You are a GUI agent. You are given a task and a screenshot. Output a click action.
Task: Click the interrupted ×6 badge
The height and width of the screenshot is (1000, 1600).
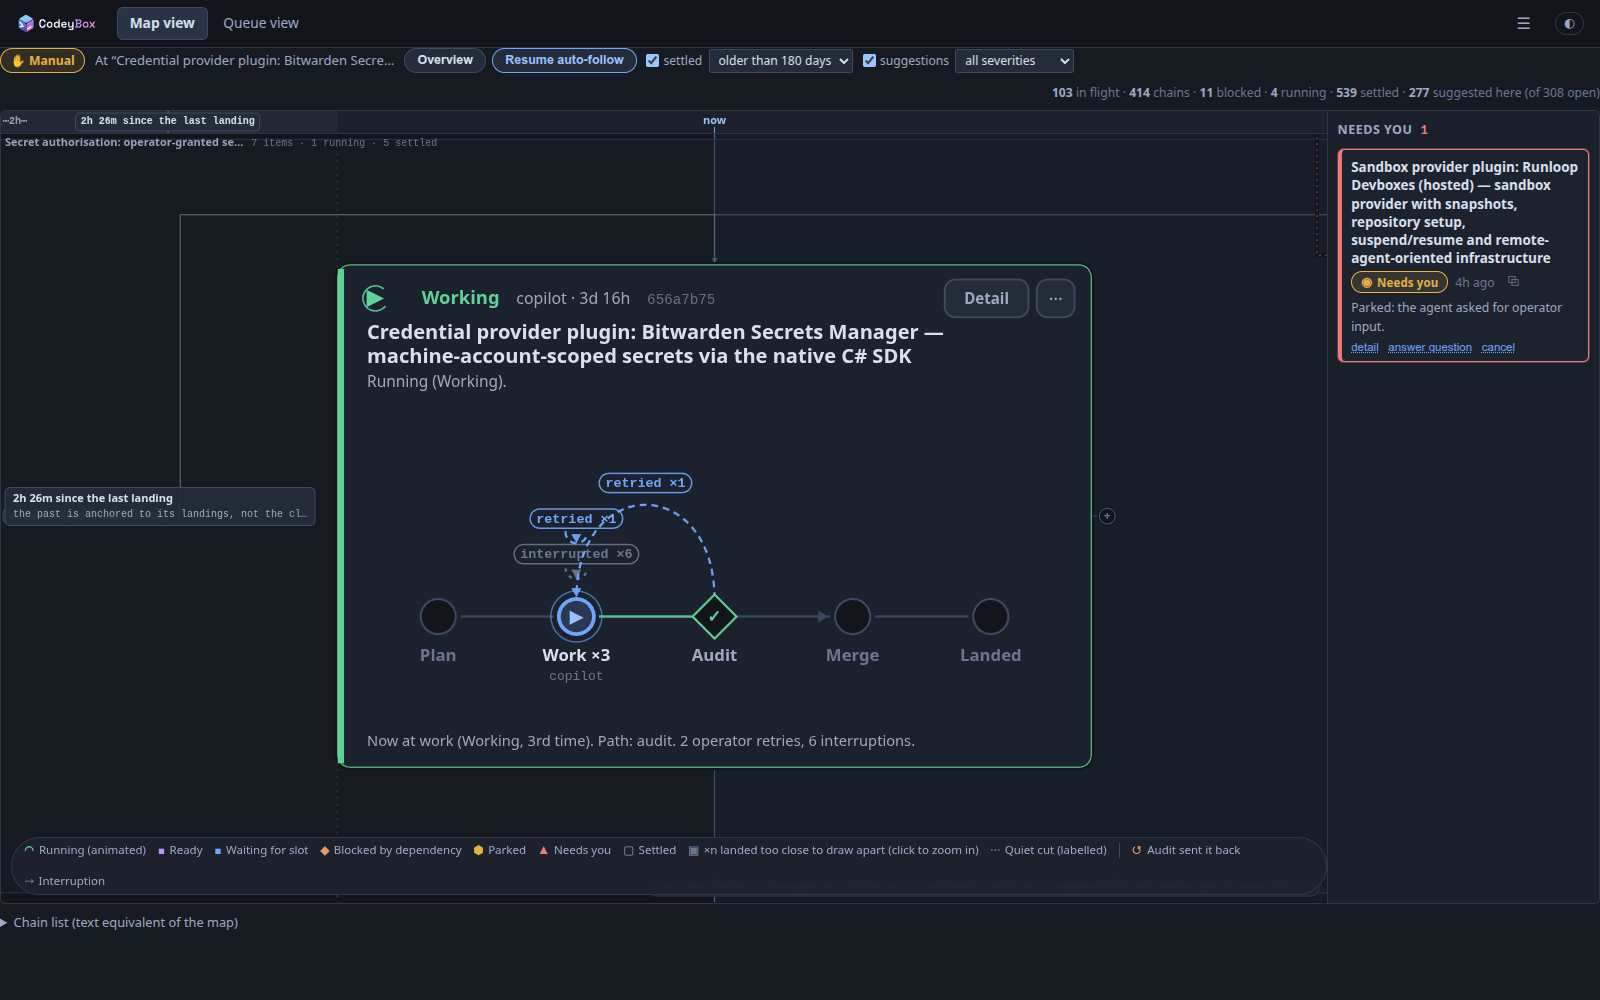[x=576, y=554]
